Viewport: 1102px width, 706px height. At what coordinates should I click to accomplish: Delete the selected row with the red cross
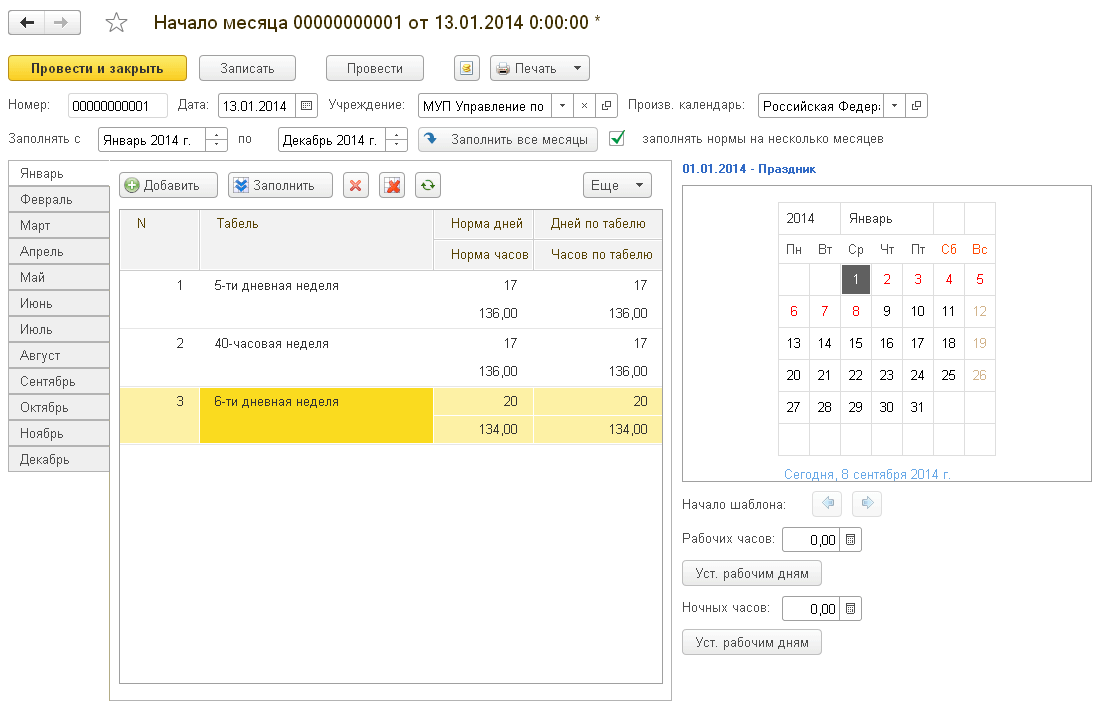click(x=356, y=185)
